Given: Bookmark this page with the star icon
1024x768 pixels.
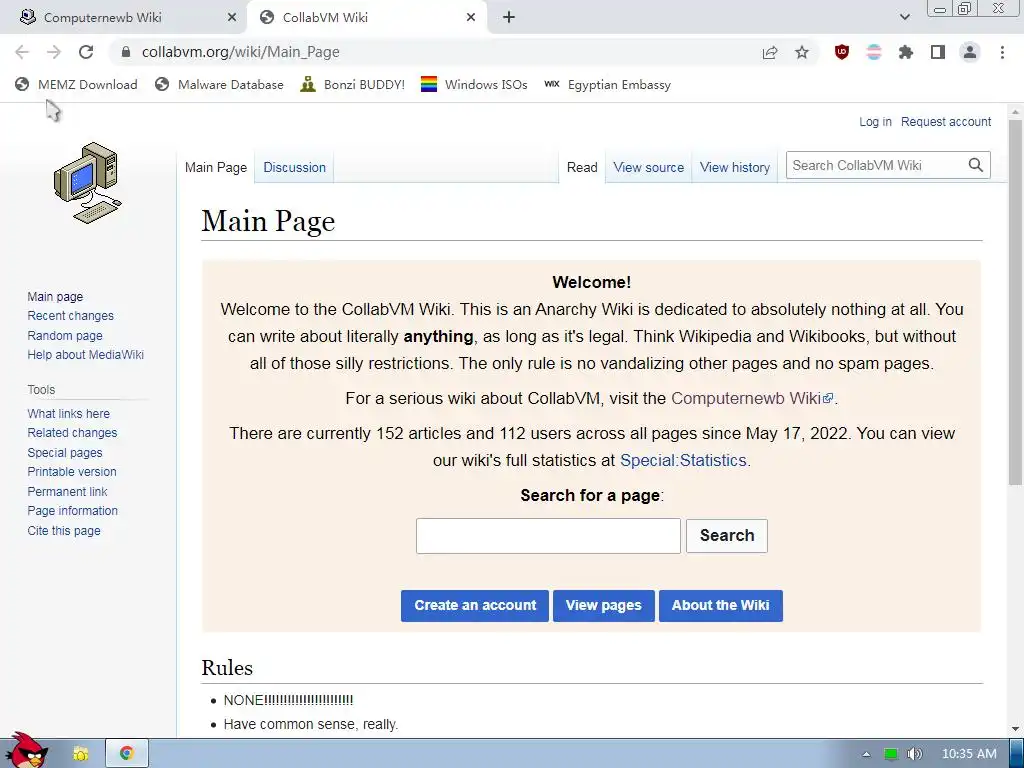Looking at the screenshot, I should (802, 52).
